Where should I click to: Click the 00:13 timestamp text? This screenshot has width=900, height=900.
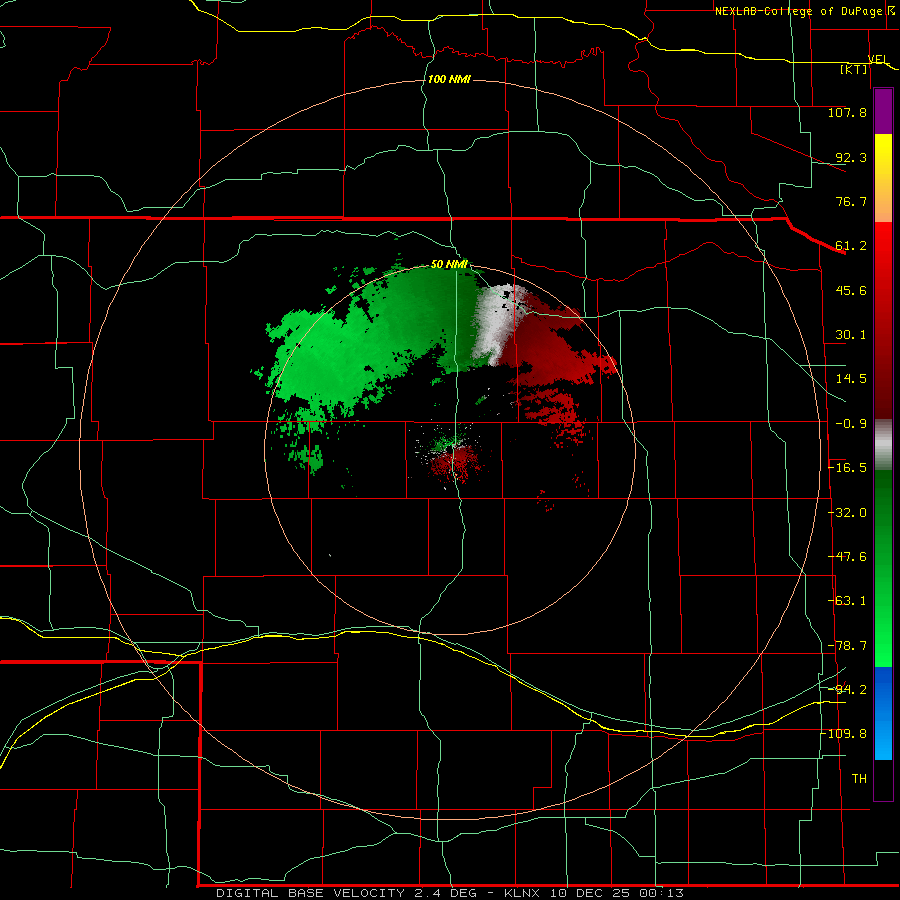coord(659,893)
